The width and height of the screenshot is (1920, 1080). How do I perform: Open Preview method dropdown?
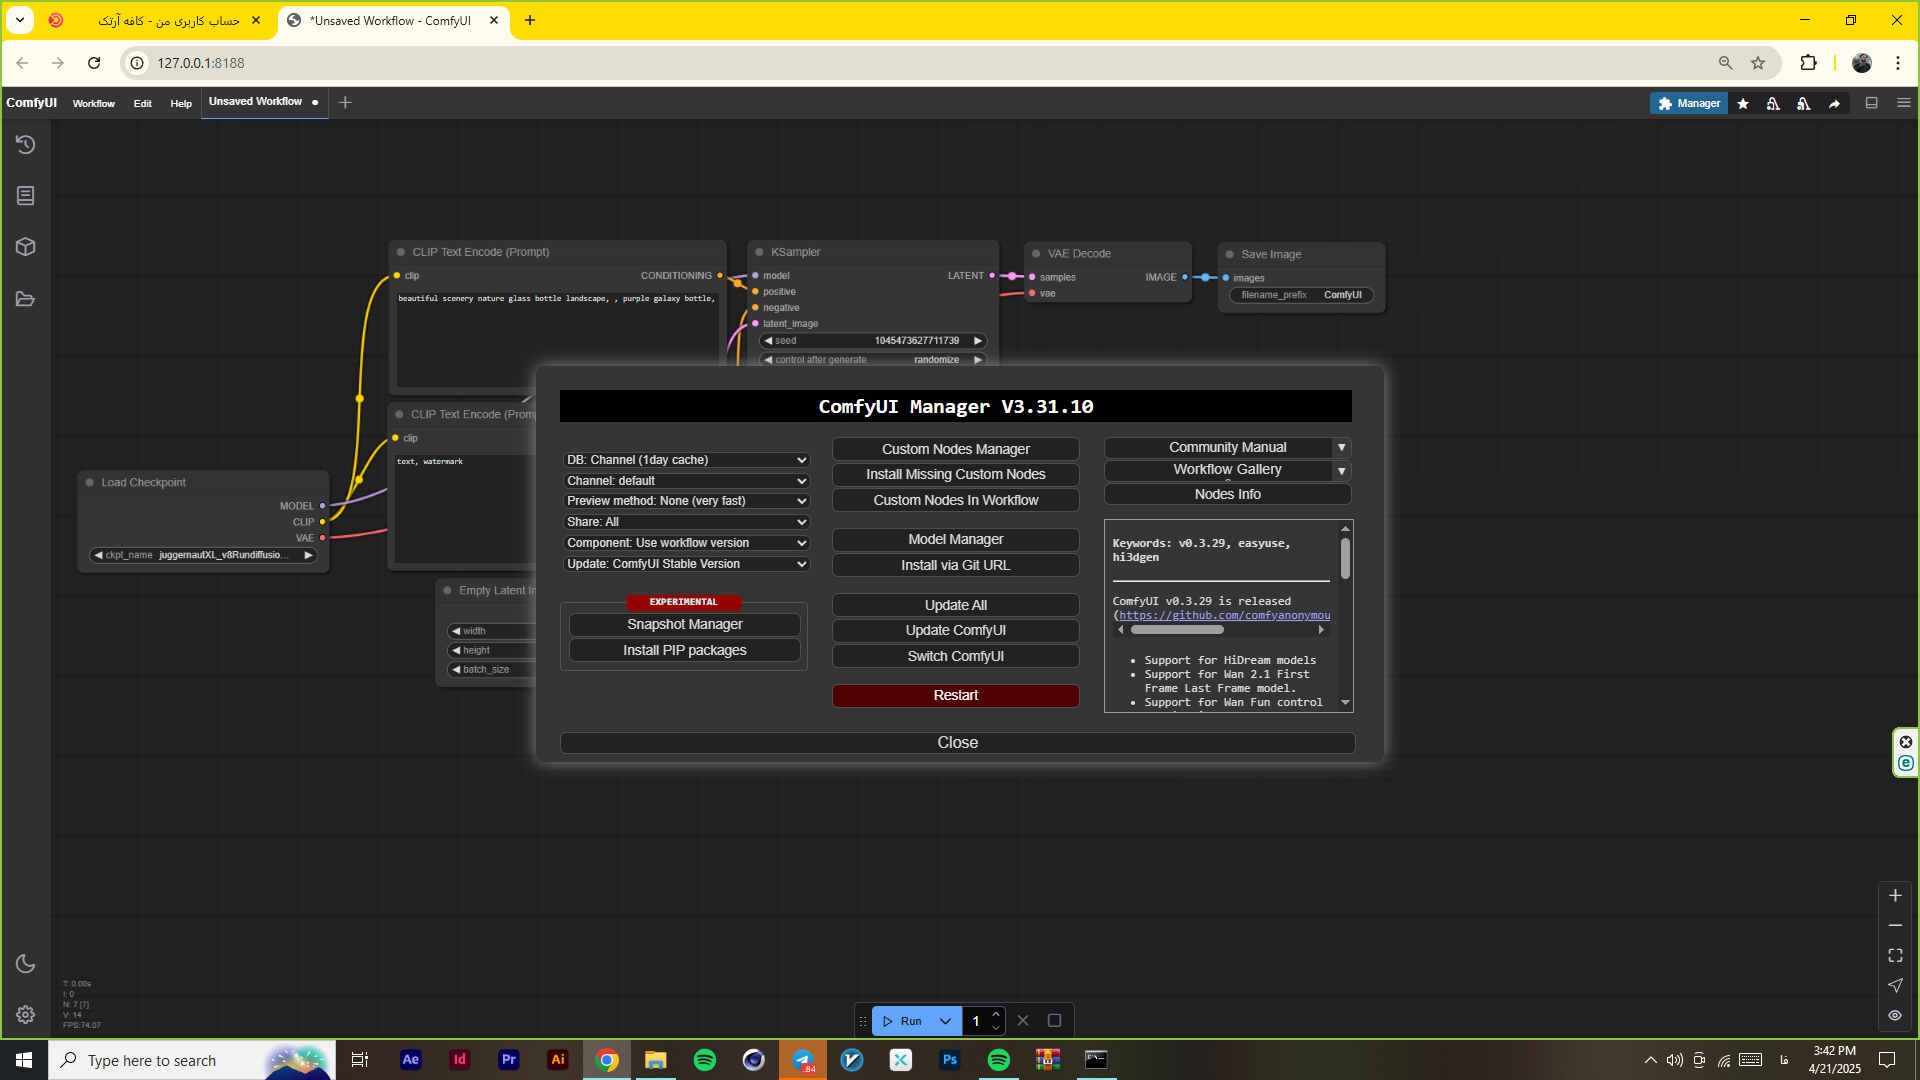686,501
